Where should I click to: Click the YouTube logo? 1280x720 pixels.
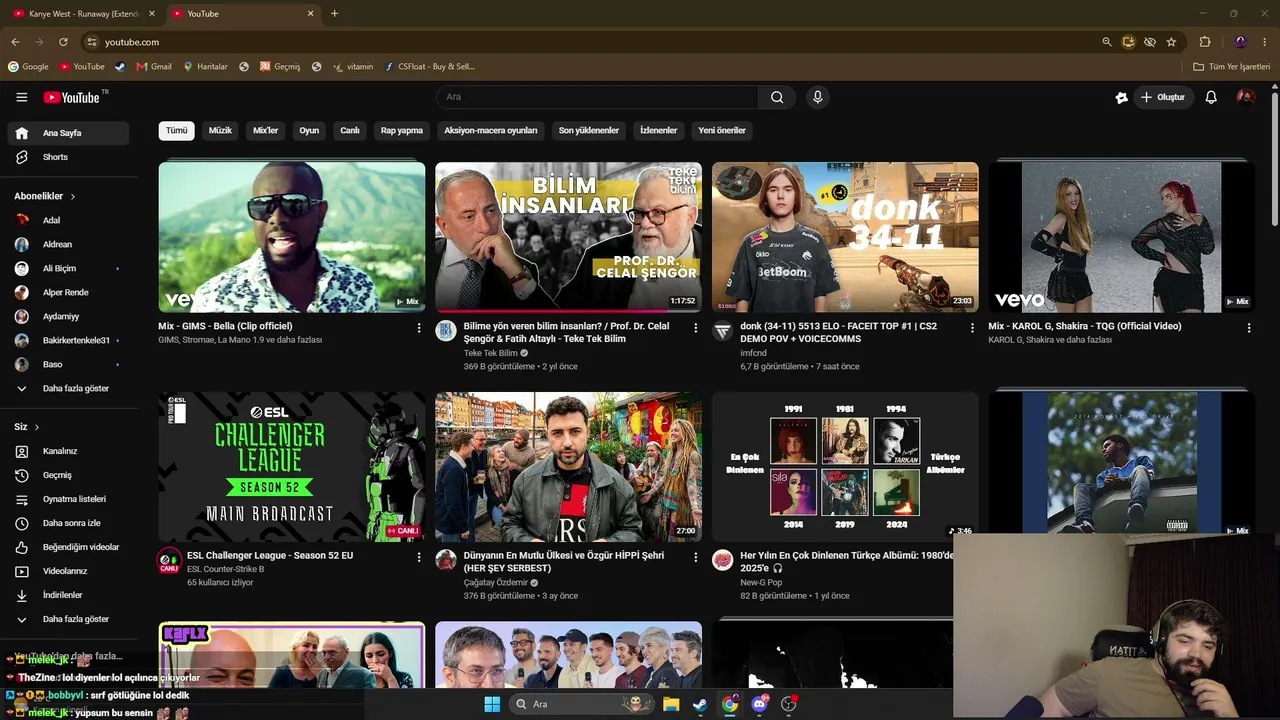[x=71, y=97]
